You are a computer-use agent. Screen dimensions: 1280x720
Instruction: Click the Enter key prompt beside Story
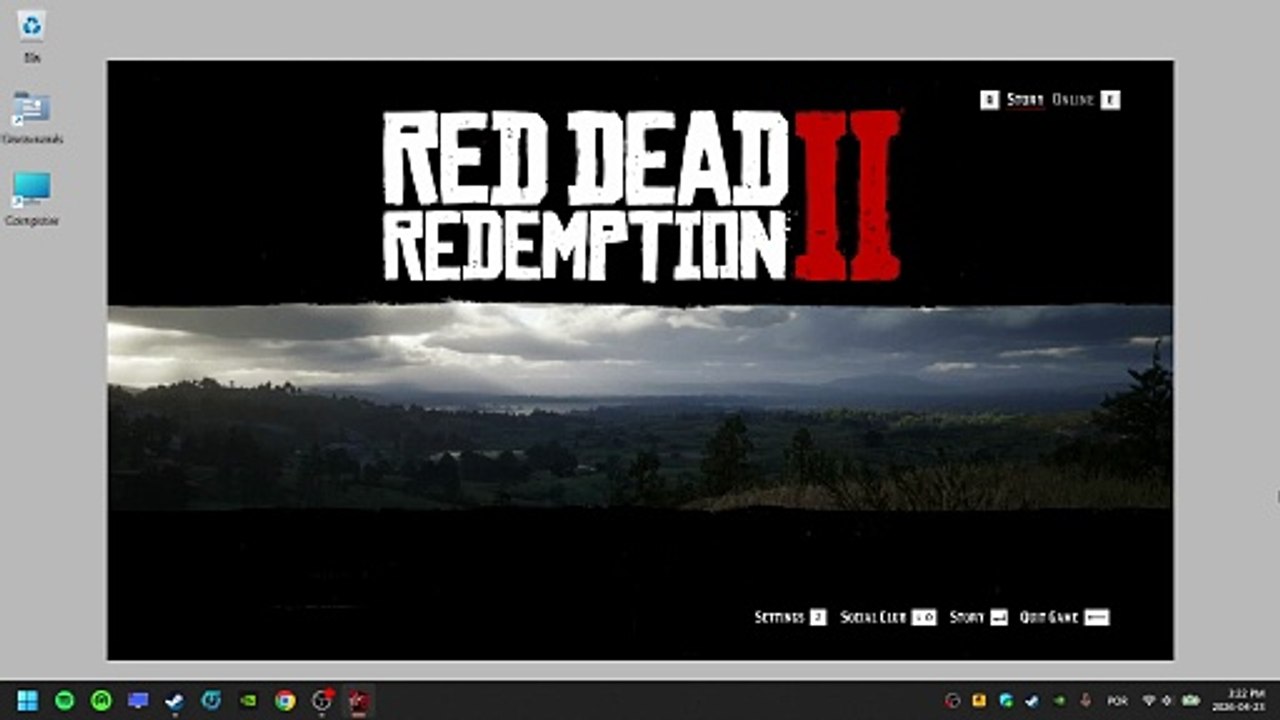pyautogui.click(x=999, y=618)
